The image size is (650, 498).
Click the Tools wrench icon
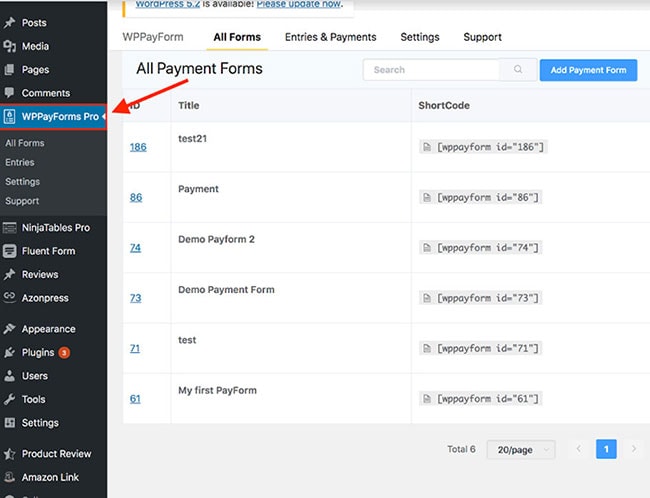[x=9, y=399]
